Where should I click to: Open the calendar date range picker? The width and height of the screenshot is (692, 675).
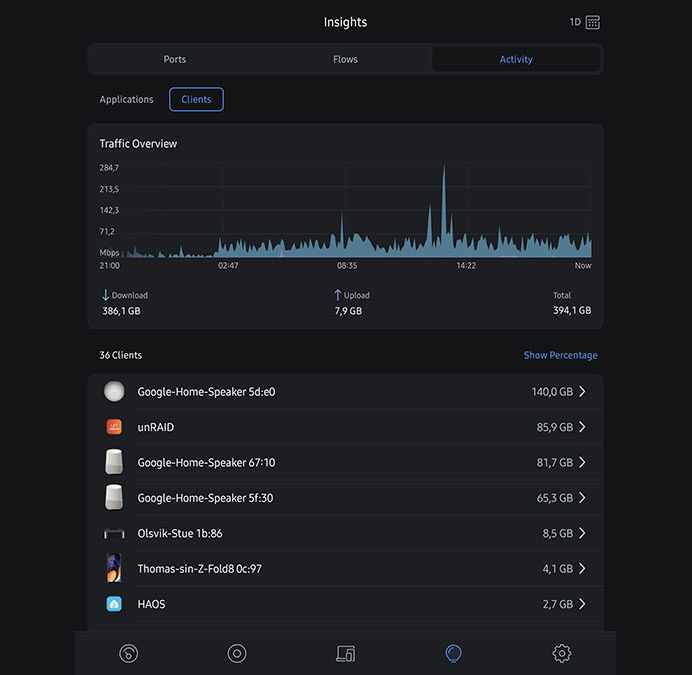click(592, 22)
